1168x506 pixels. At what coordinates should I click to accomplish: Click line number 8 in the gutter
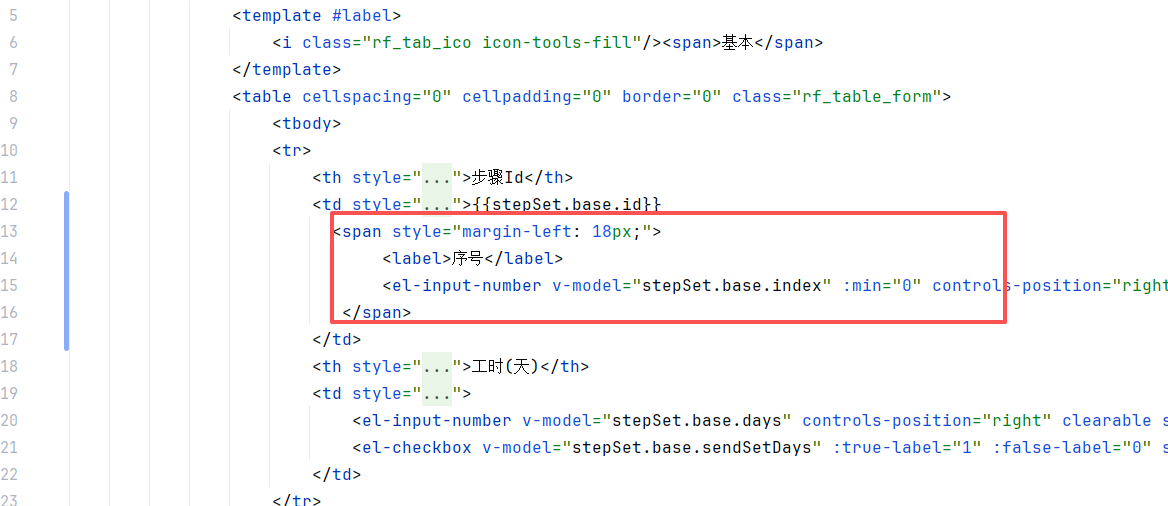coord(13,96)
